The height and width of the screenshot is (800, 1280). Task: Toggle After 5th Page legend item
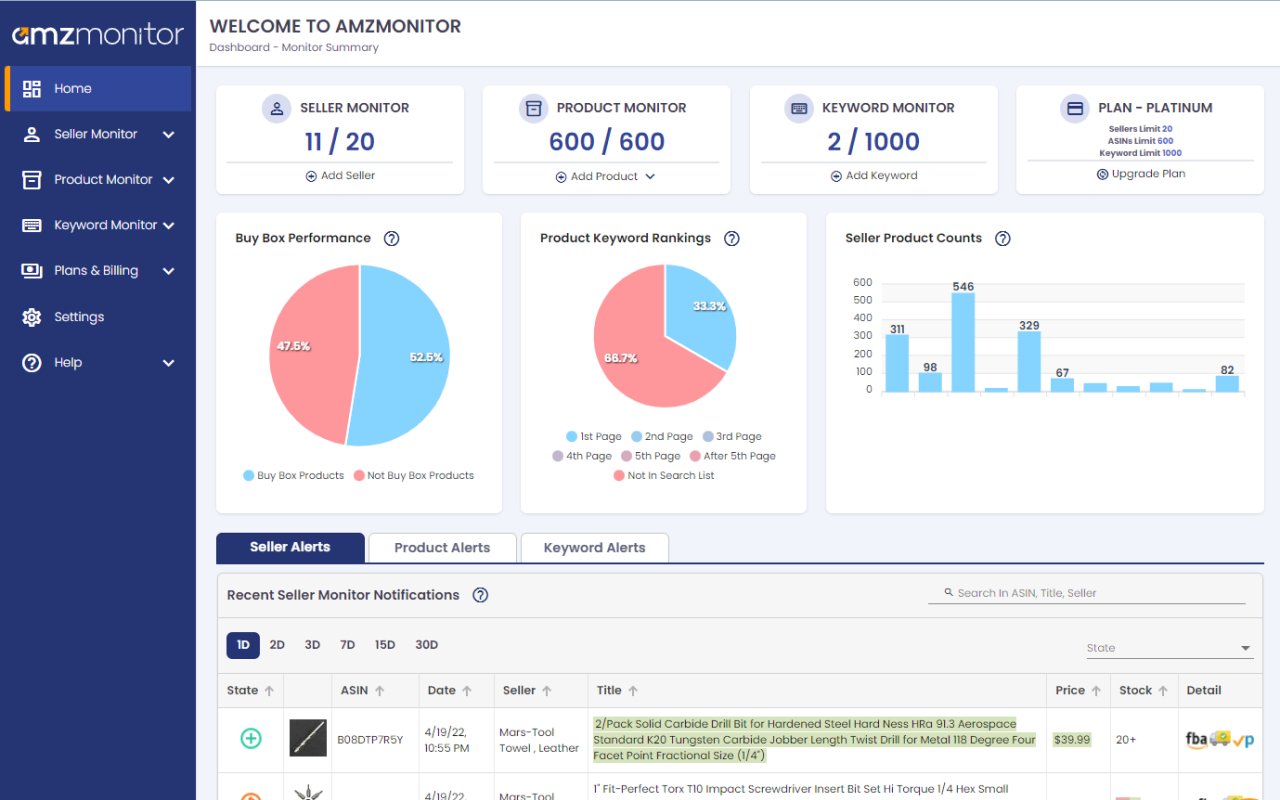pyautogui.click(x=733, y=456)
